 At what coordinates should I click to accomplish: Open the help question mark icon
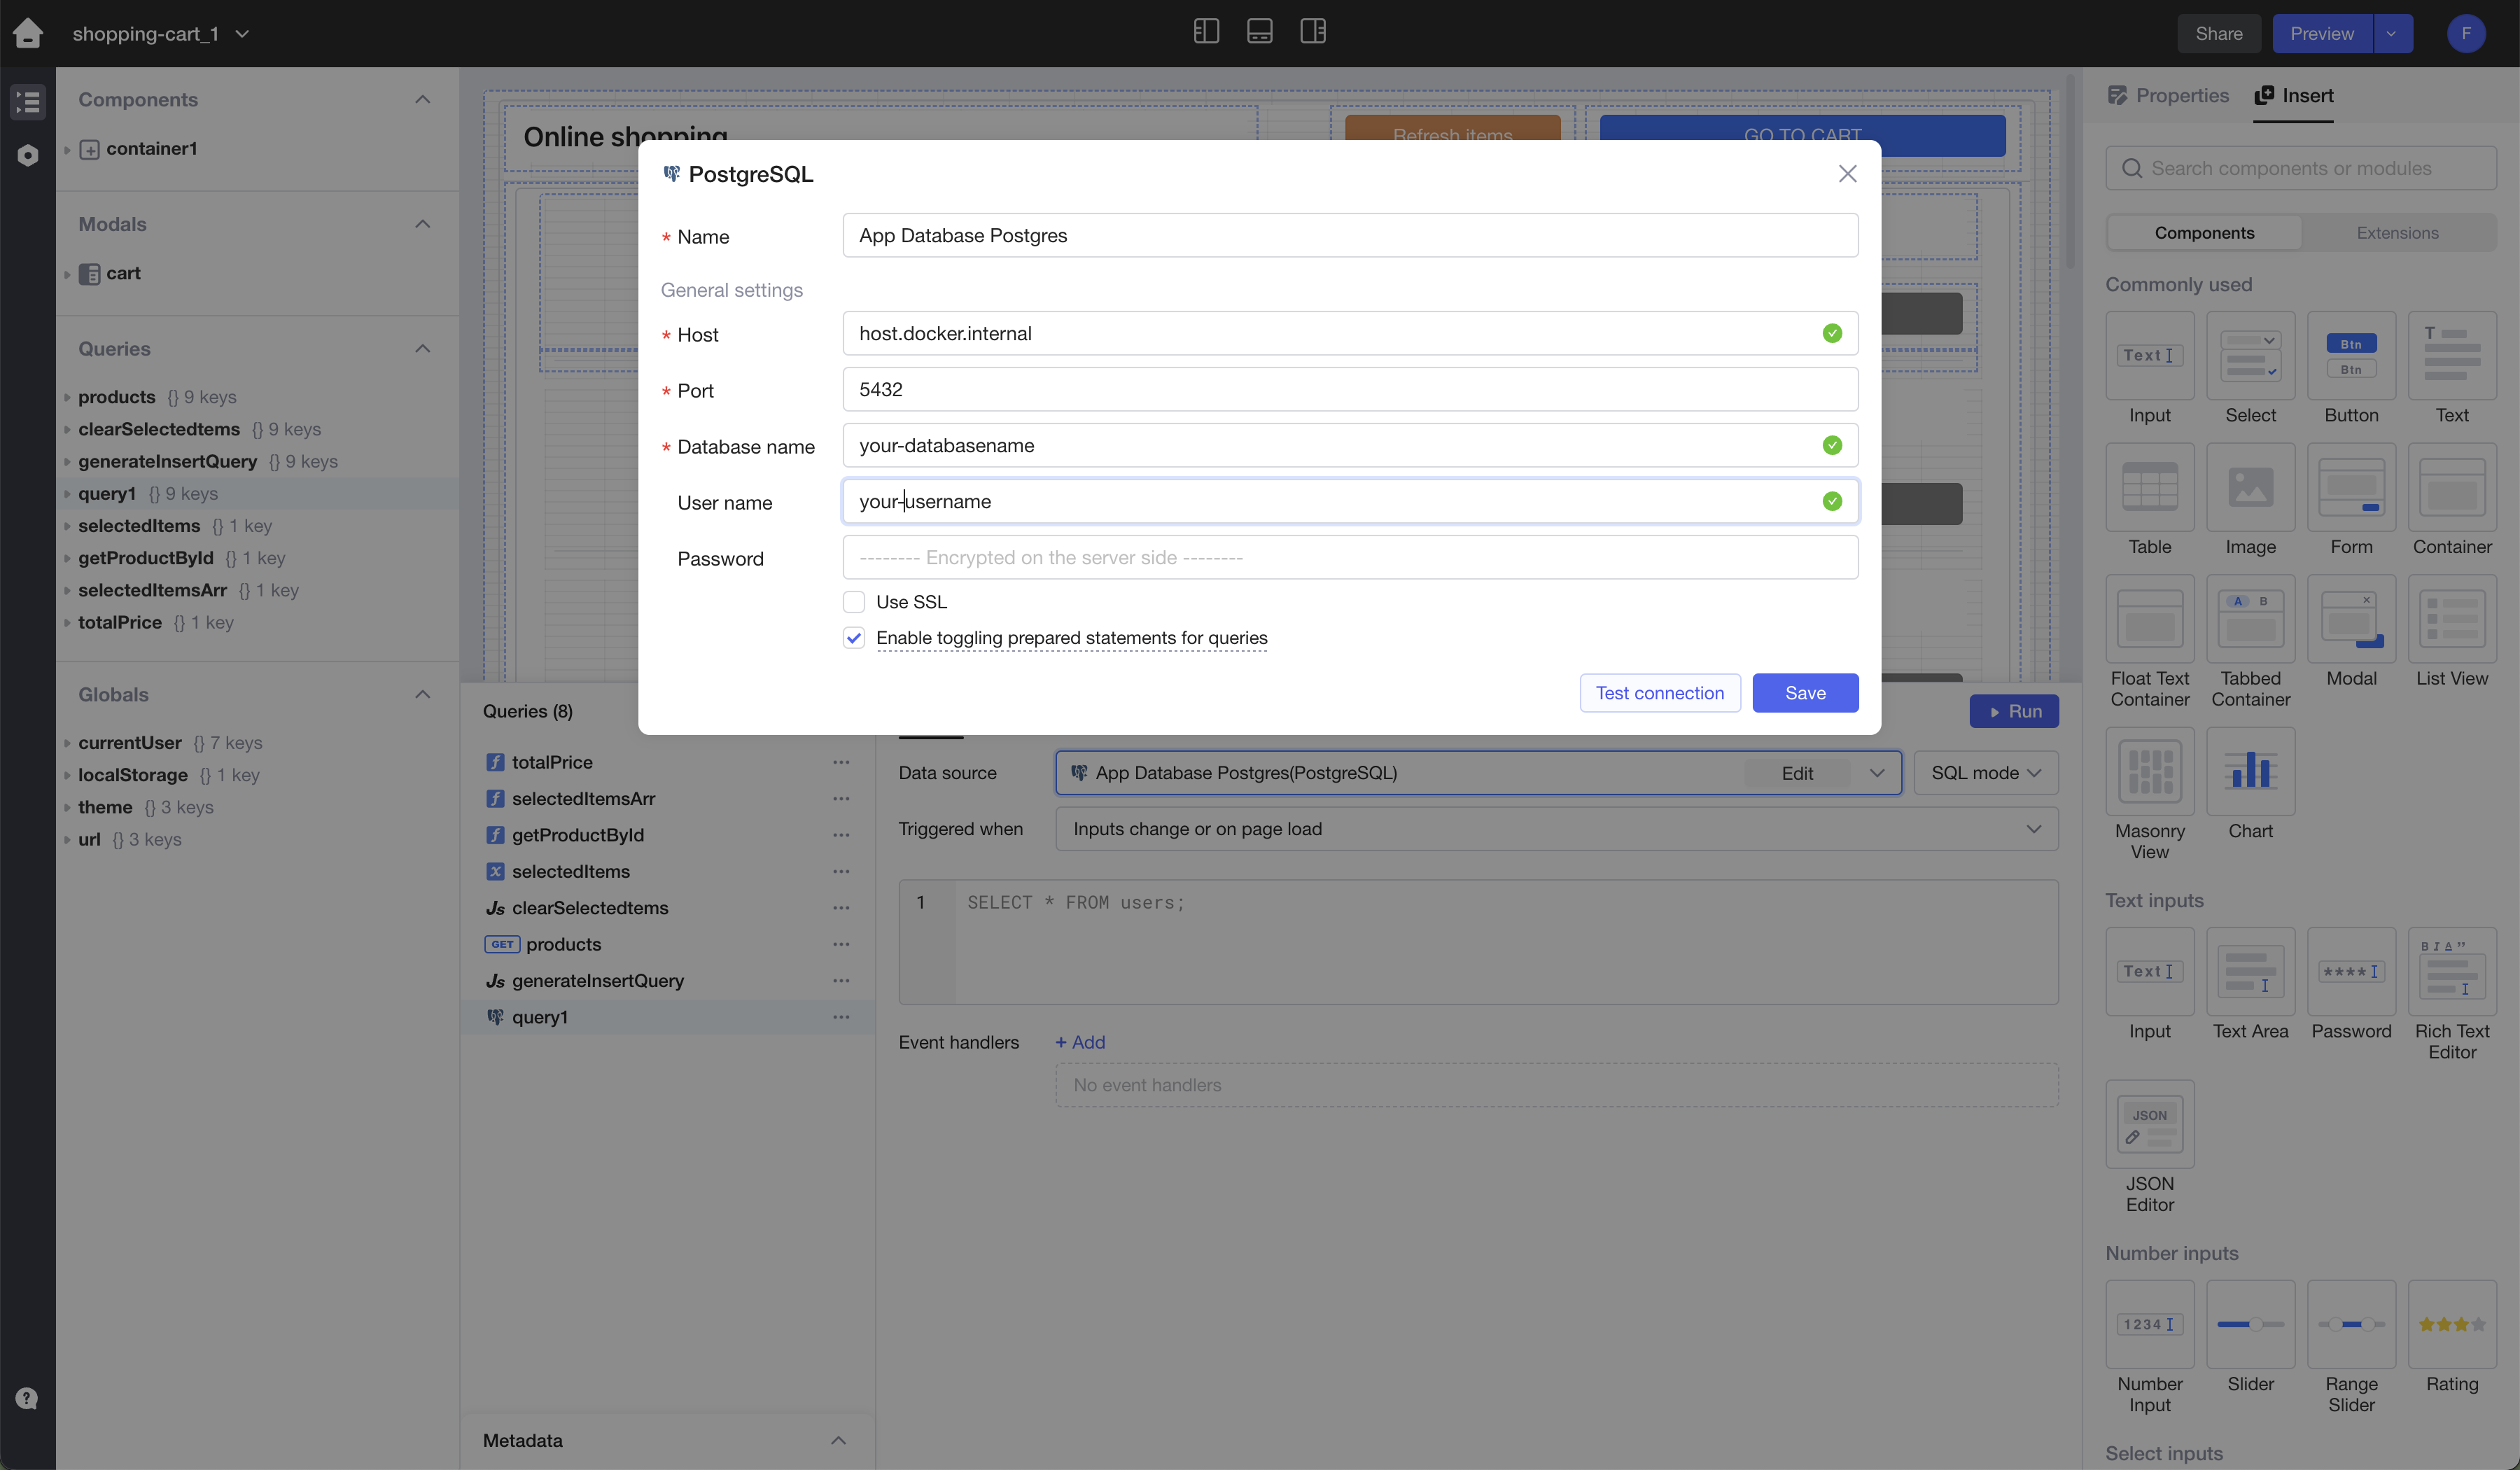tap(27, 1398)
